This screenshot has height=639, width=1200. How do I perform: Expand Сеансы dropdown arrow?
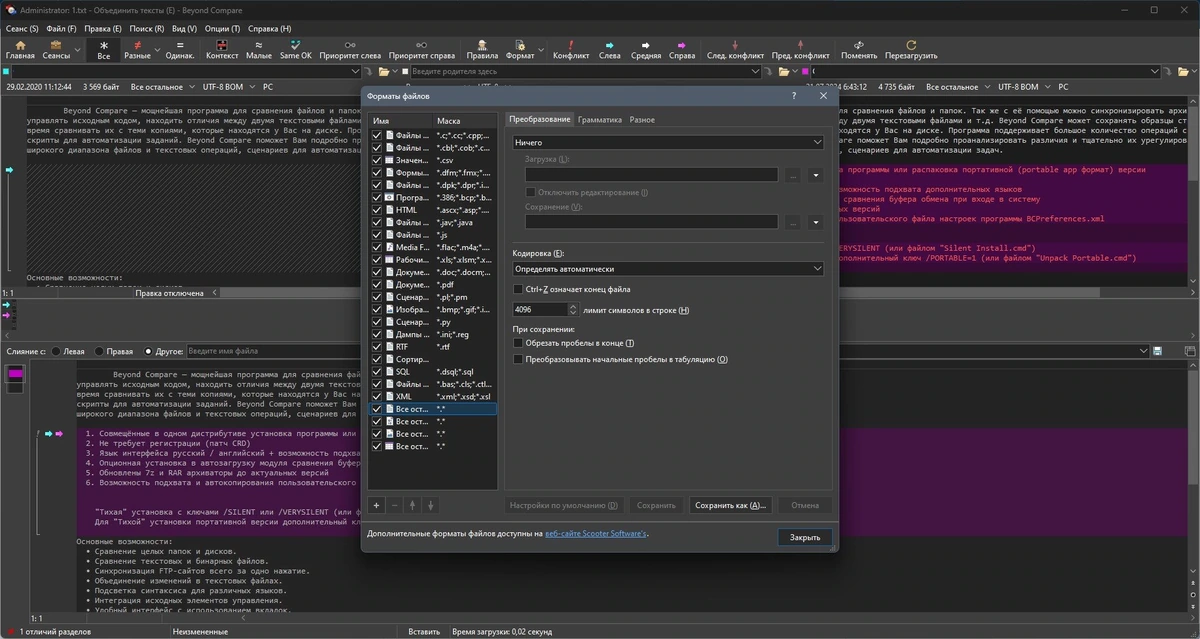(78, 50)
